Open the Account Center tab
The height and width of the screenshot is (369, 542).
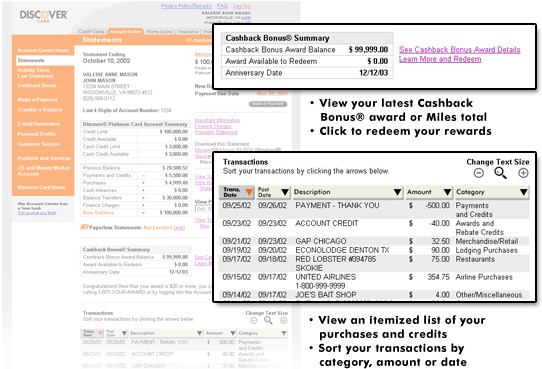click(x=125, y=31)
